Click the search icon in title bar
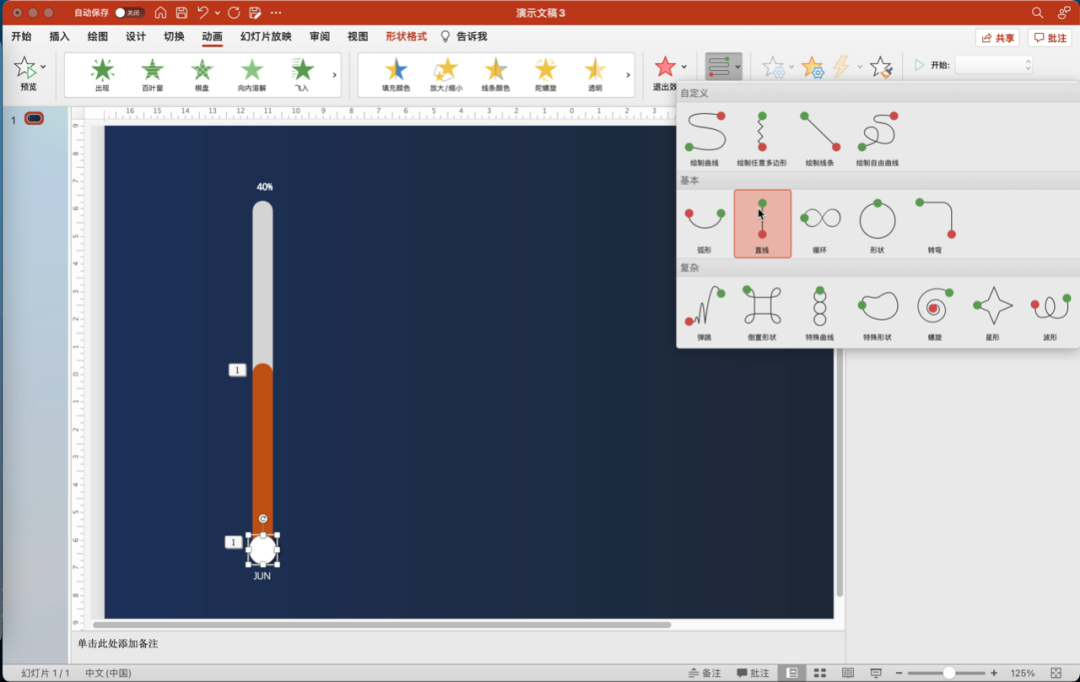 point(1037,12)
